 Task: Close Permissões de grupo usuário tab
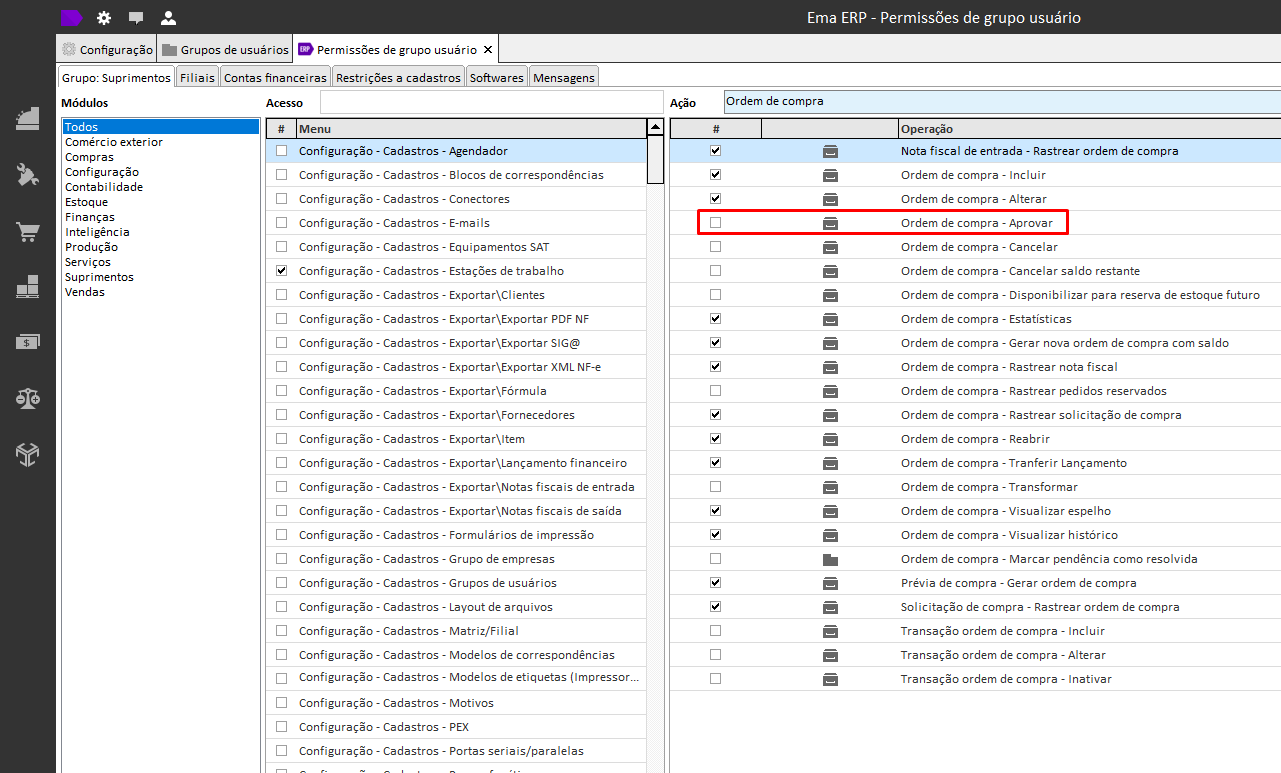tap(488, 49)
